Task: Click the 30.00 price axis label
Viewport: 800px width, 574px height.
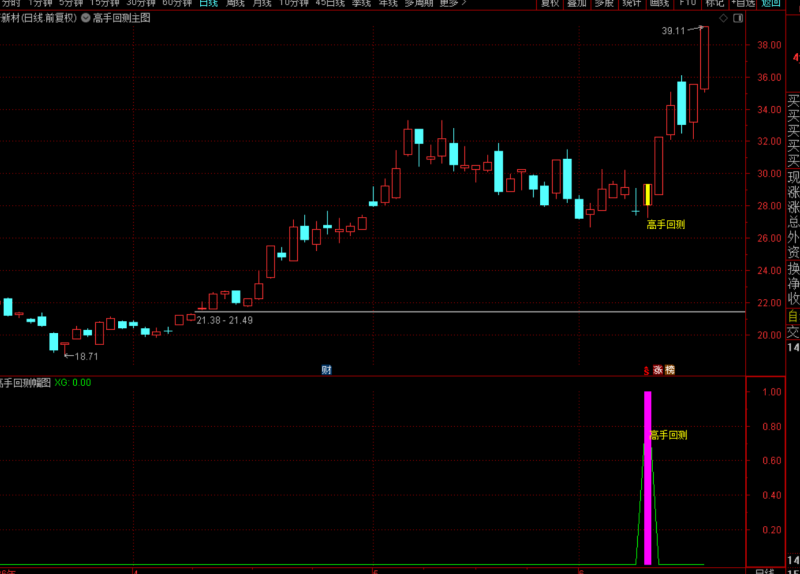Action: (x=769, y=174)
